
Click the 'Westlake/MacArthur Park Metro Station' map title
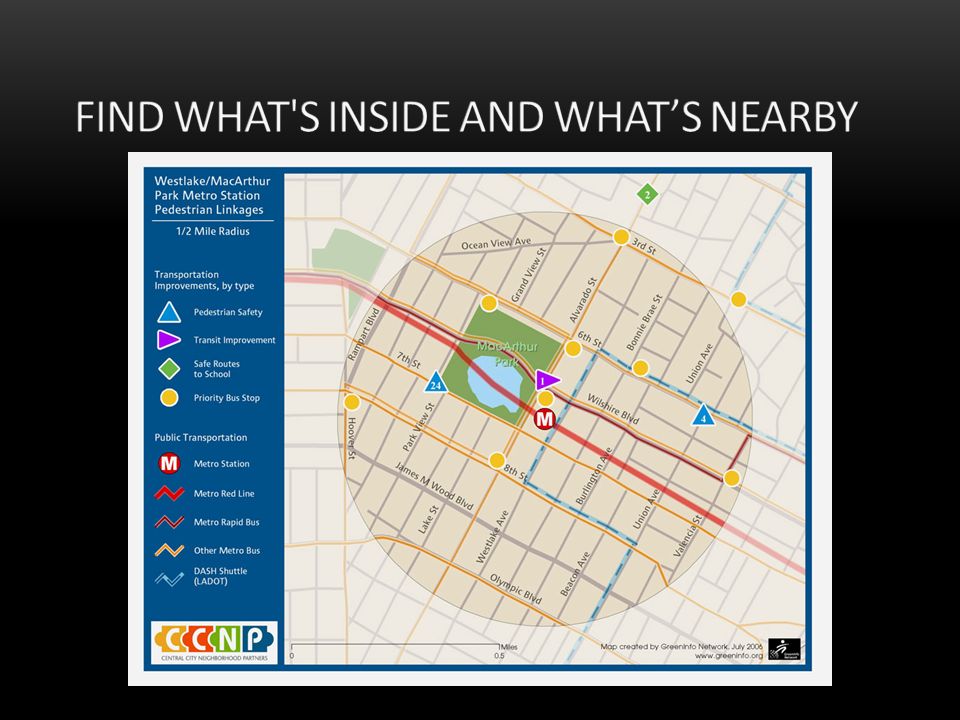[212, 195]
